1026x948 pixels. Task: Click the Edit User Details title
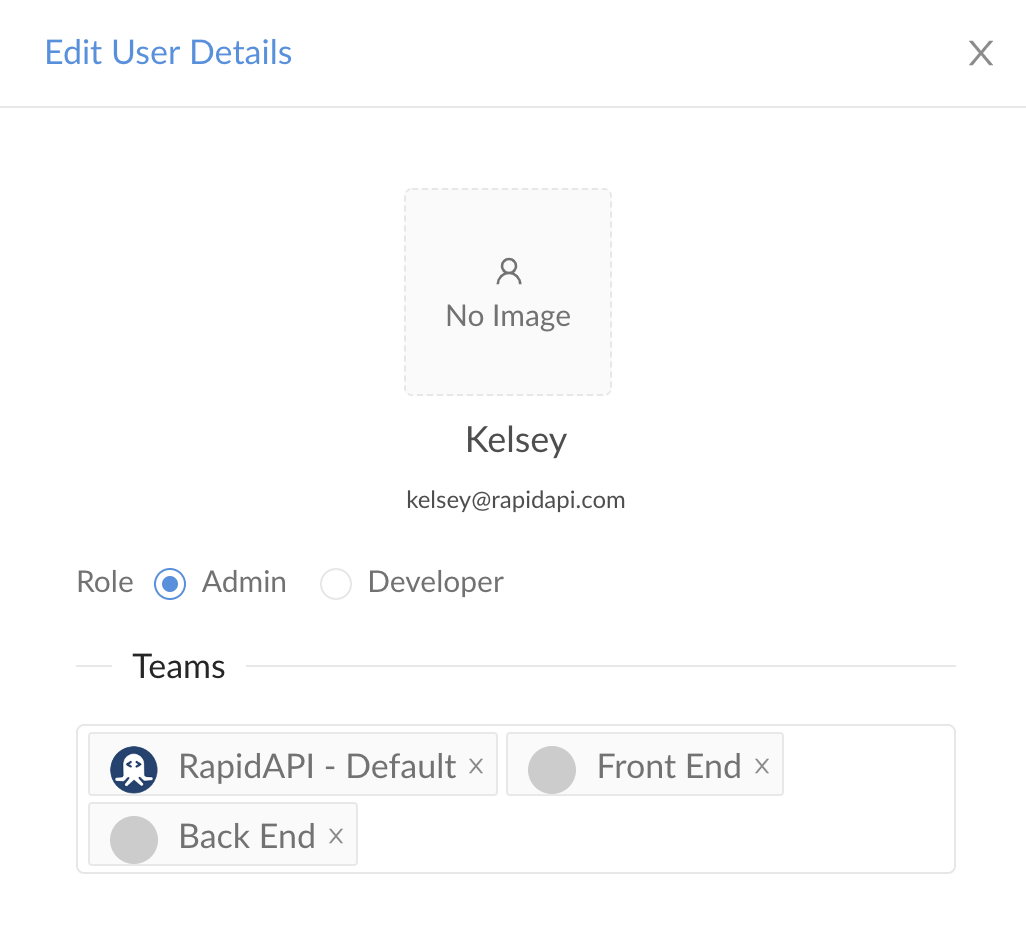168,52
